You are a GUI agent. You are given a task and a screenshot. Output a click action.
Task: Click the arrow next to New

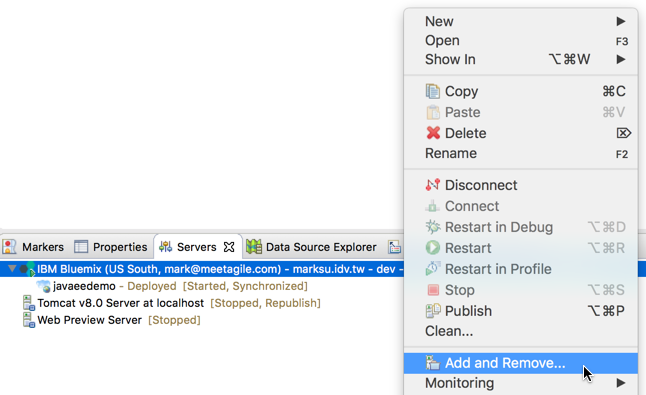point(621,21)
